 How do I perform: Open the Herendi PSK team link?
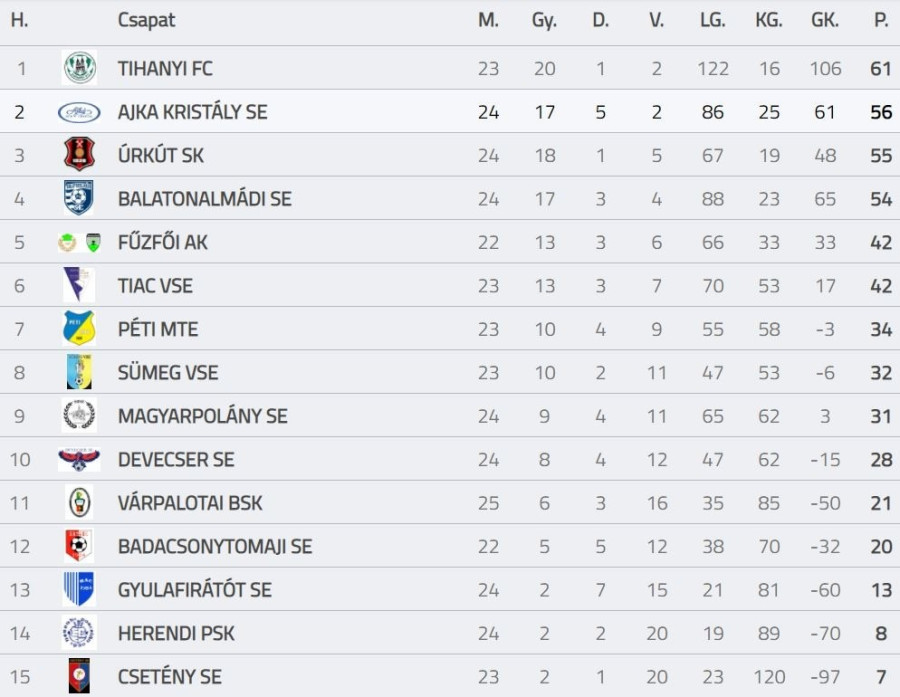(x=176, y=633)
